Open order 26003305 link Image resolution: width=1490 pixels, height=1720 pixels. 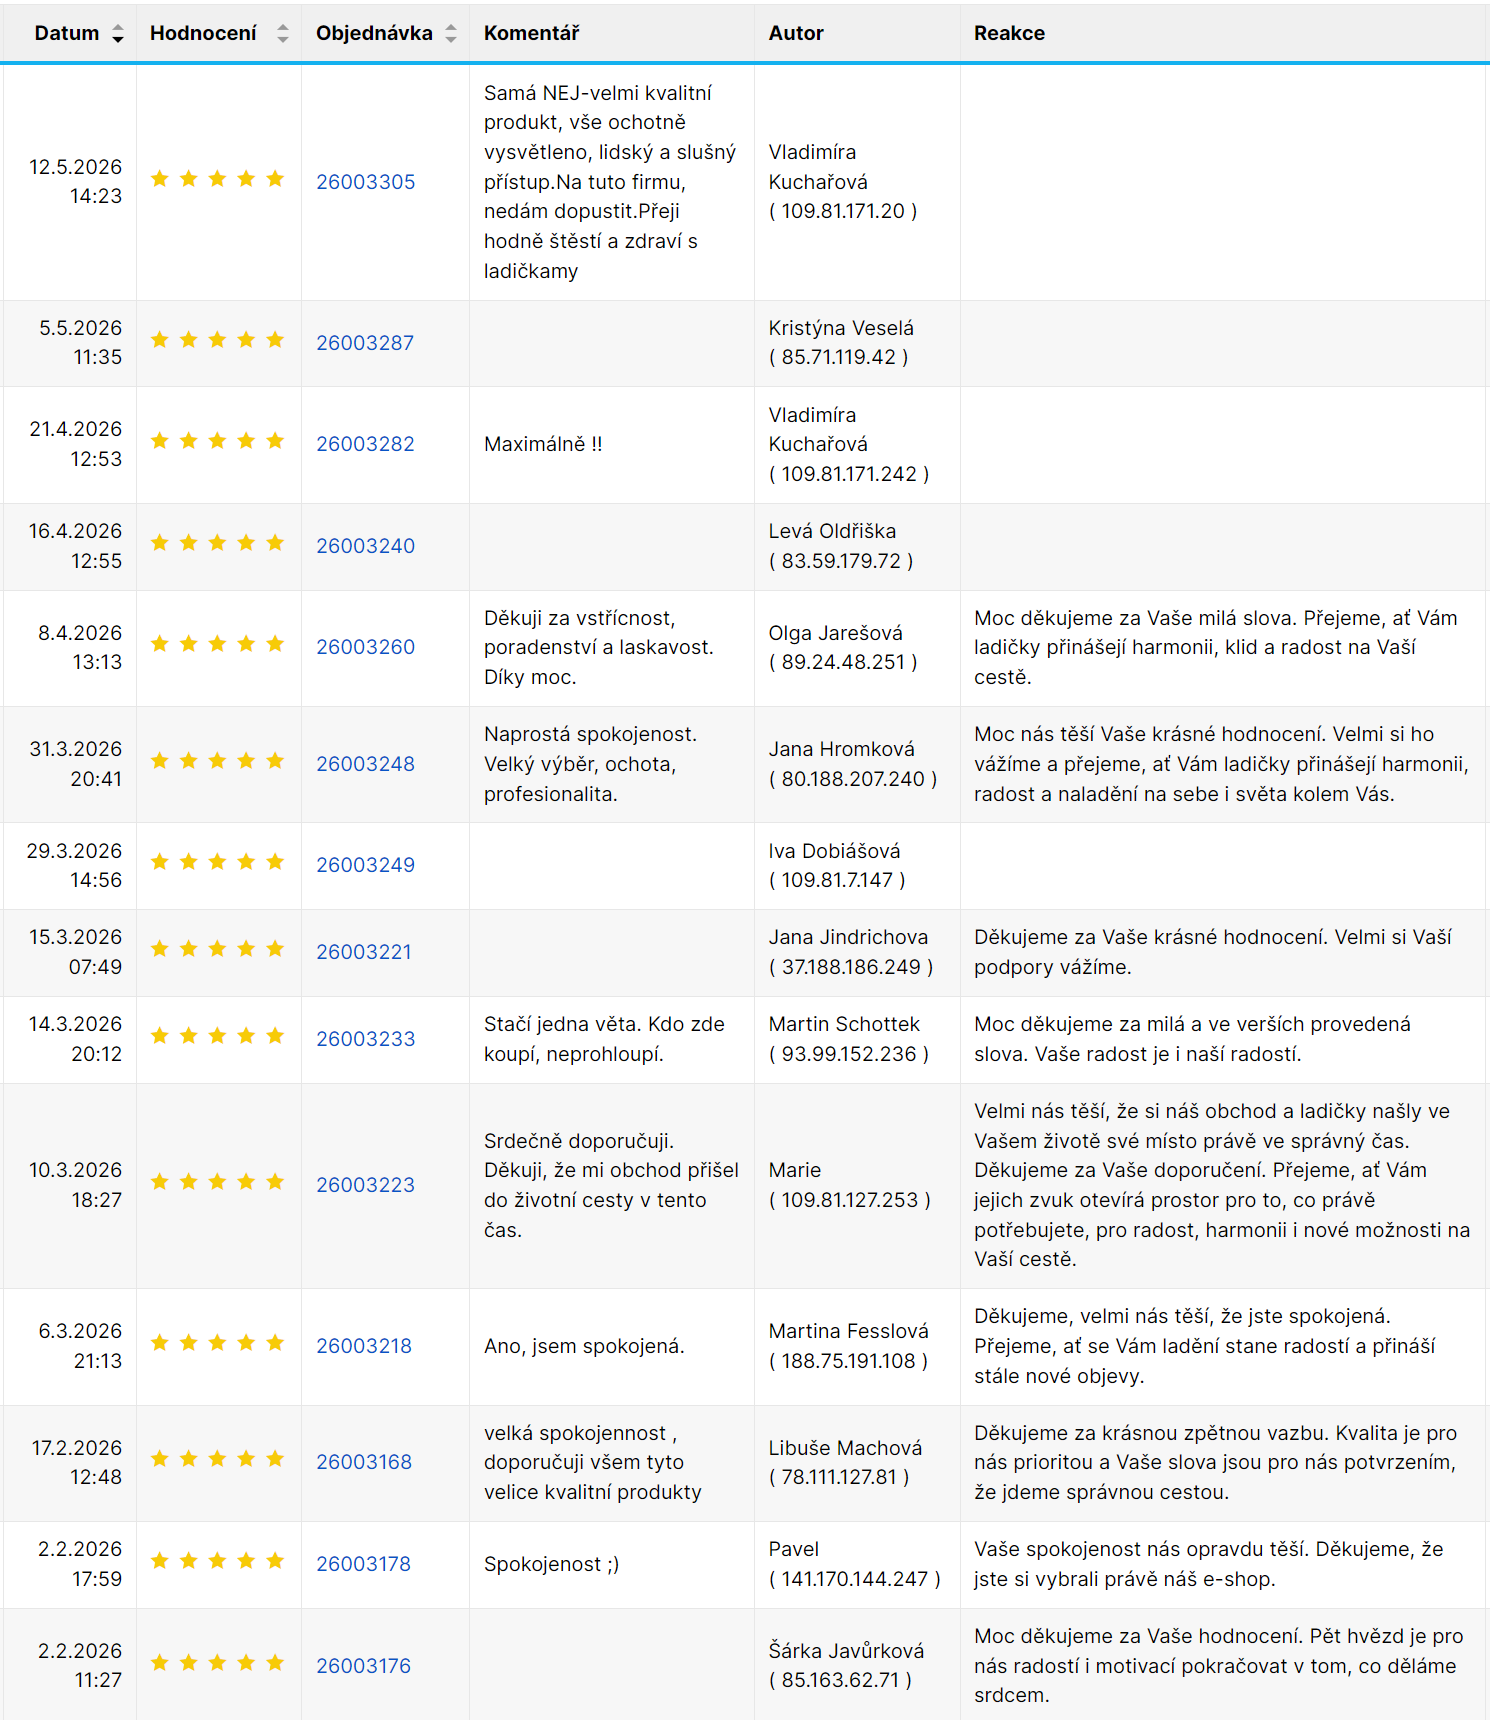point(365,182)
